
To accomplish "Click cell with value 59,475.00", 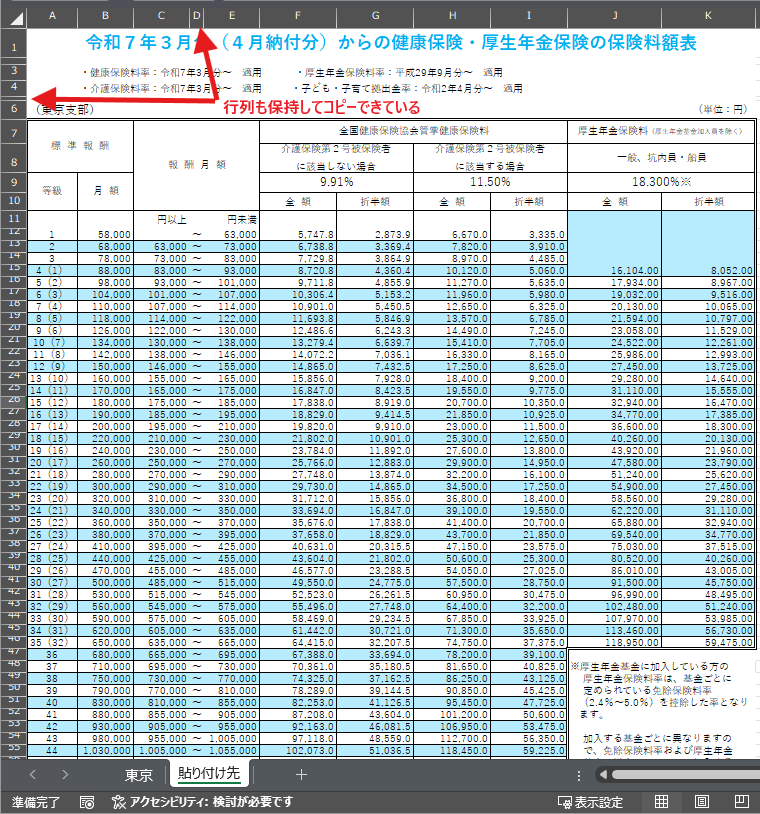I will coord(708,642).
